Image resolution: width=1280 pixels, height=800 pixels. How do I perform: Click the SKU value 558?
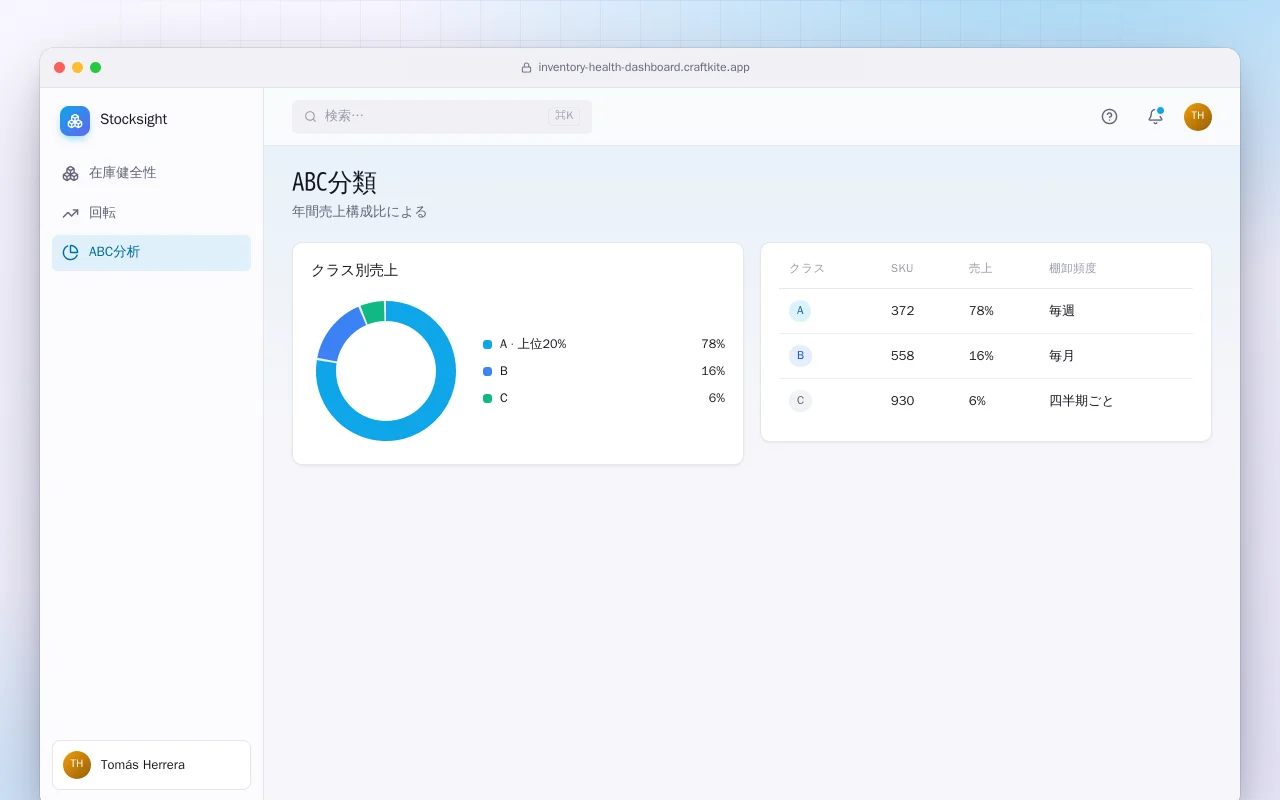(x=903, y=356)
